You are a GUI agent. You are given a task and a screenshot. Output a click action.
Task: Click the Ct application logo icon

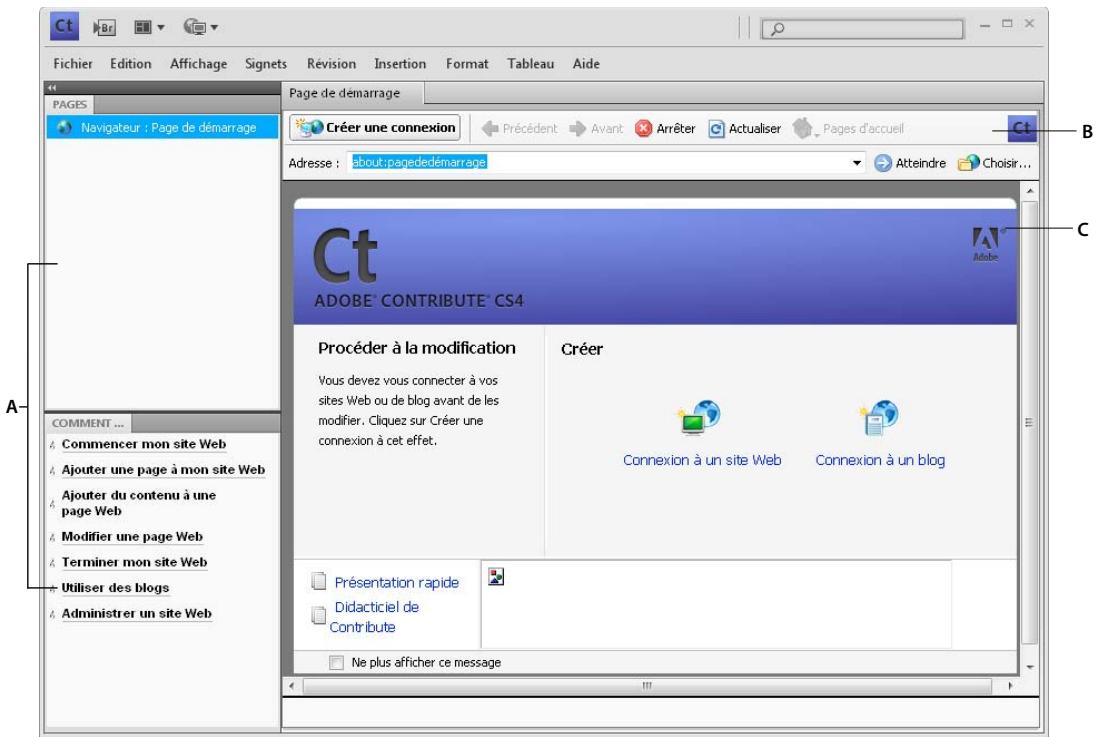pos(64,27)
